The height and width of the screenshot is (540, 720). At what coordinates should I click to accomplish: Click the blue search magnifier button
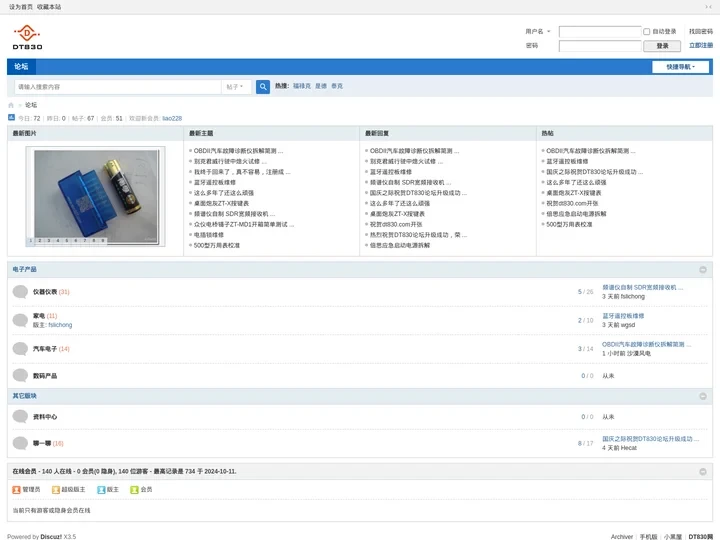263,86
